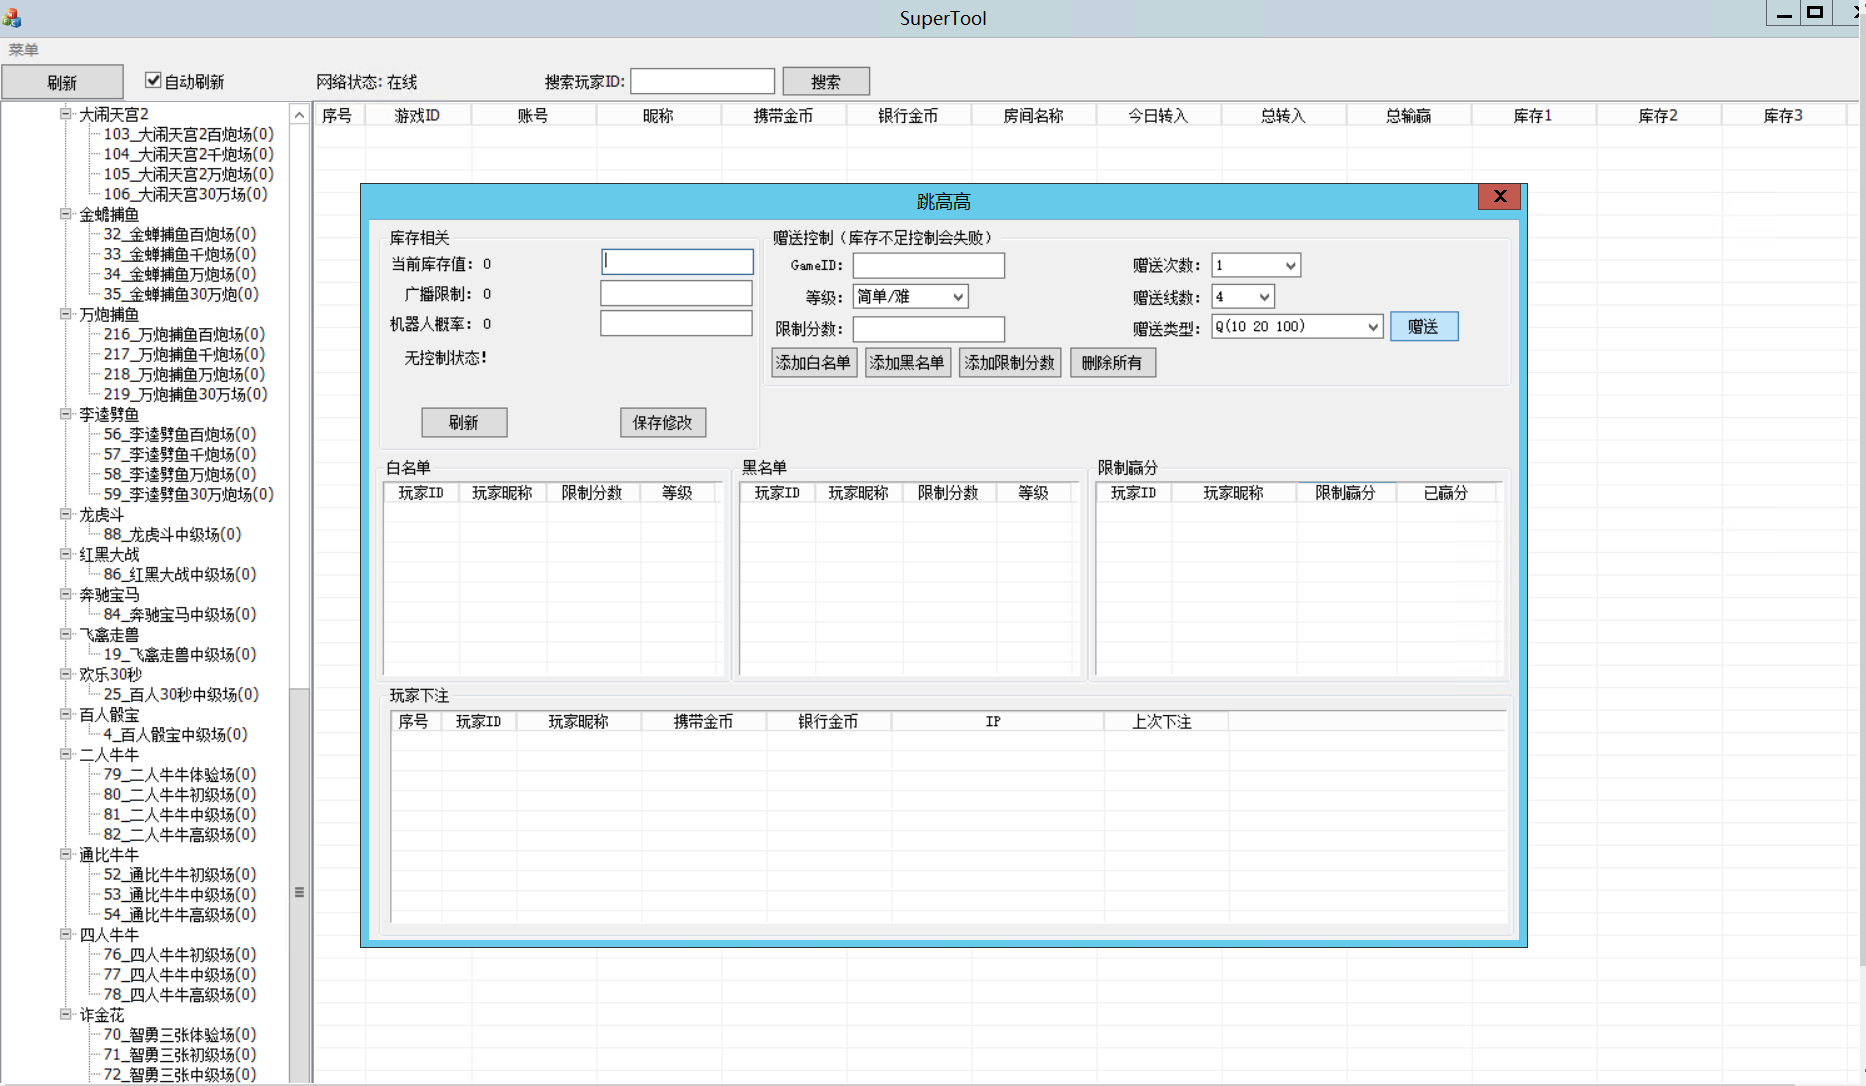The width and height of the screenshot is (1866, 1086).
Task: Close the 跳高高 dialog window
Action: click(1499, 197)
